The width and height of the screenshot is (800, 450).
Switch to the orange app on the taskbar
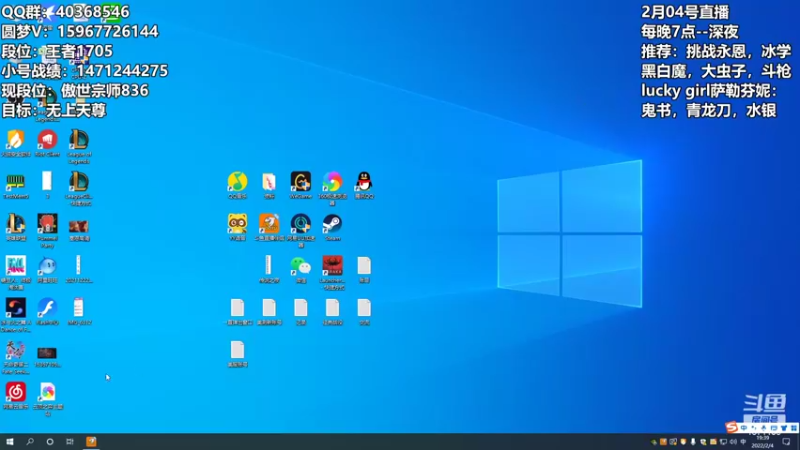pos(91,441)
